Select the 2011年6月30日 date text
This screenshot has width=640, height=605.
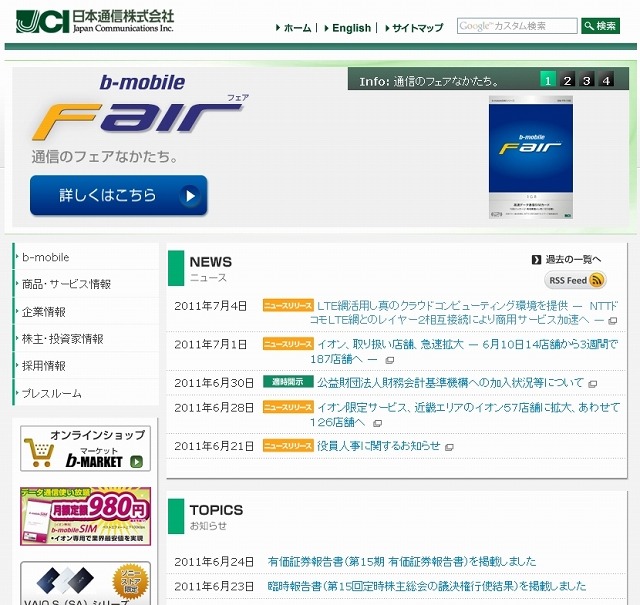214,383
